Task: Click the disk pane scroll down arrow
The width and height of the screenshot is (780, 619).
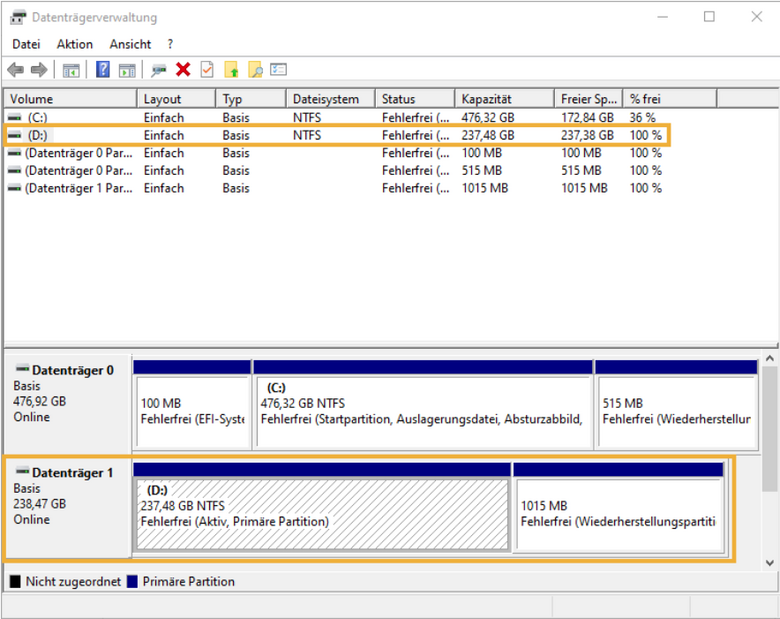Action: [x=770, y=563]
